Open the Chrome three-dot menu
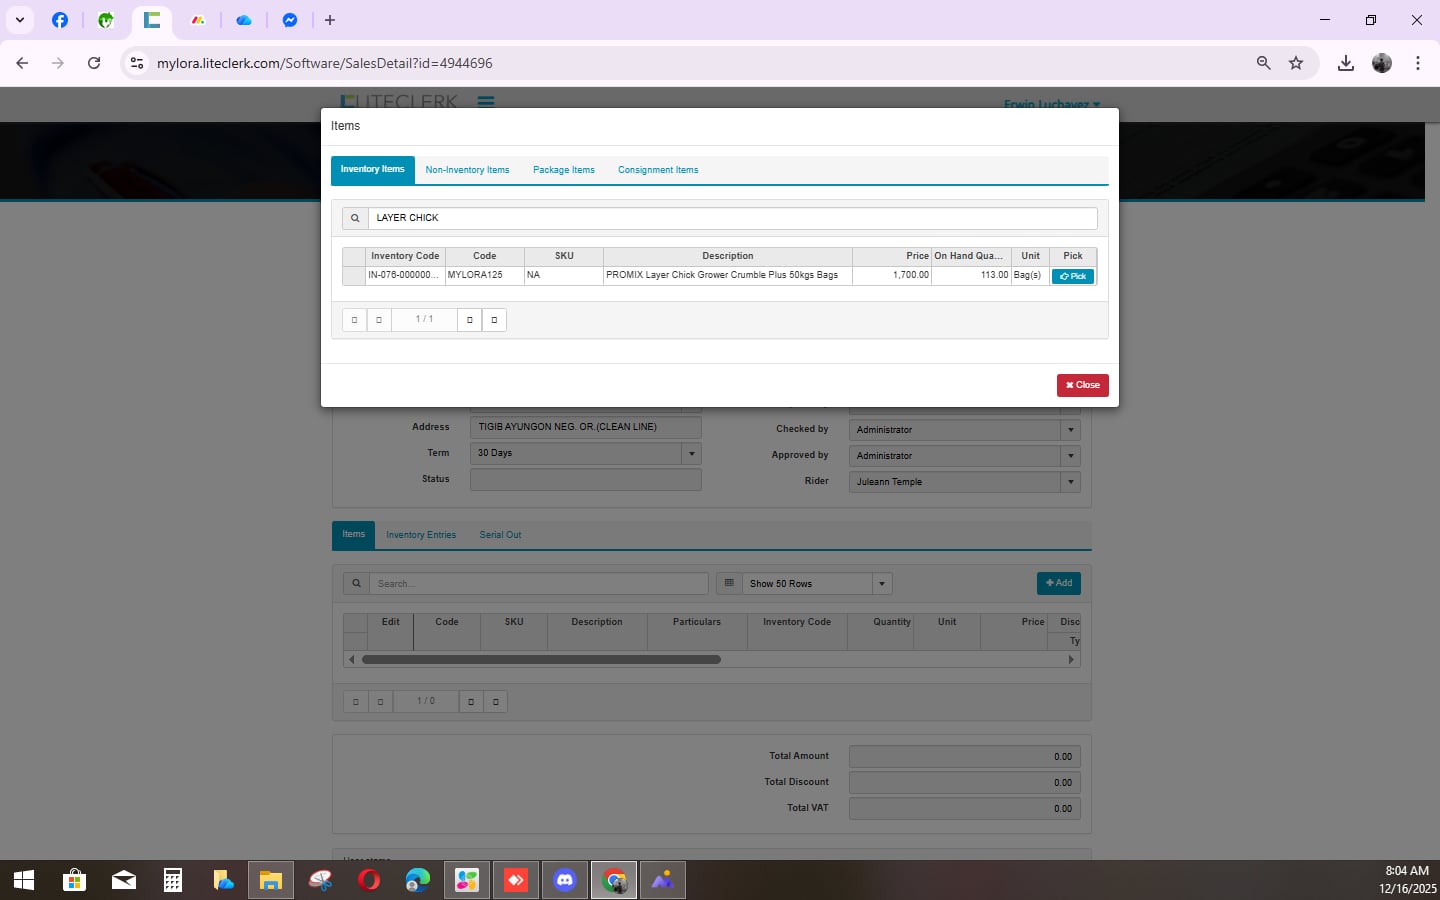This screenshot has width=1440, height=900. pyautogui.click(x=1418, y=63)
